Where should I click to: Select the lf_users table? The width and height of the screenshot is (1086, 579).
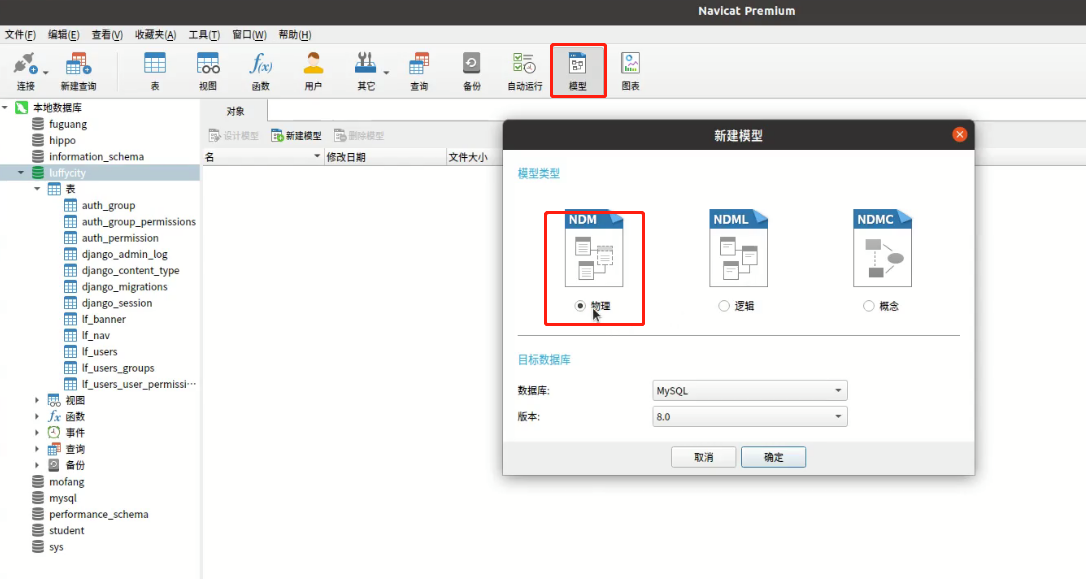100,352
